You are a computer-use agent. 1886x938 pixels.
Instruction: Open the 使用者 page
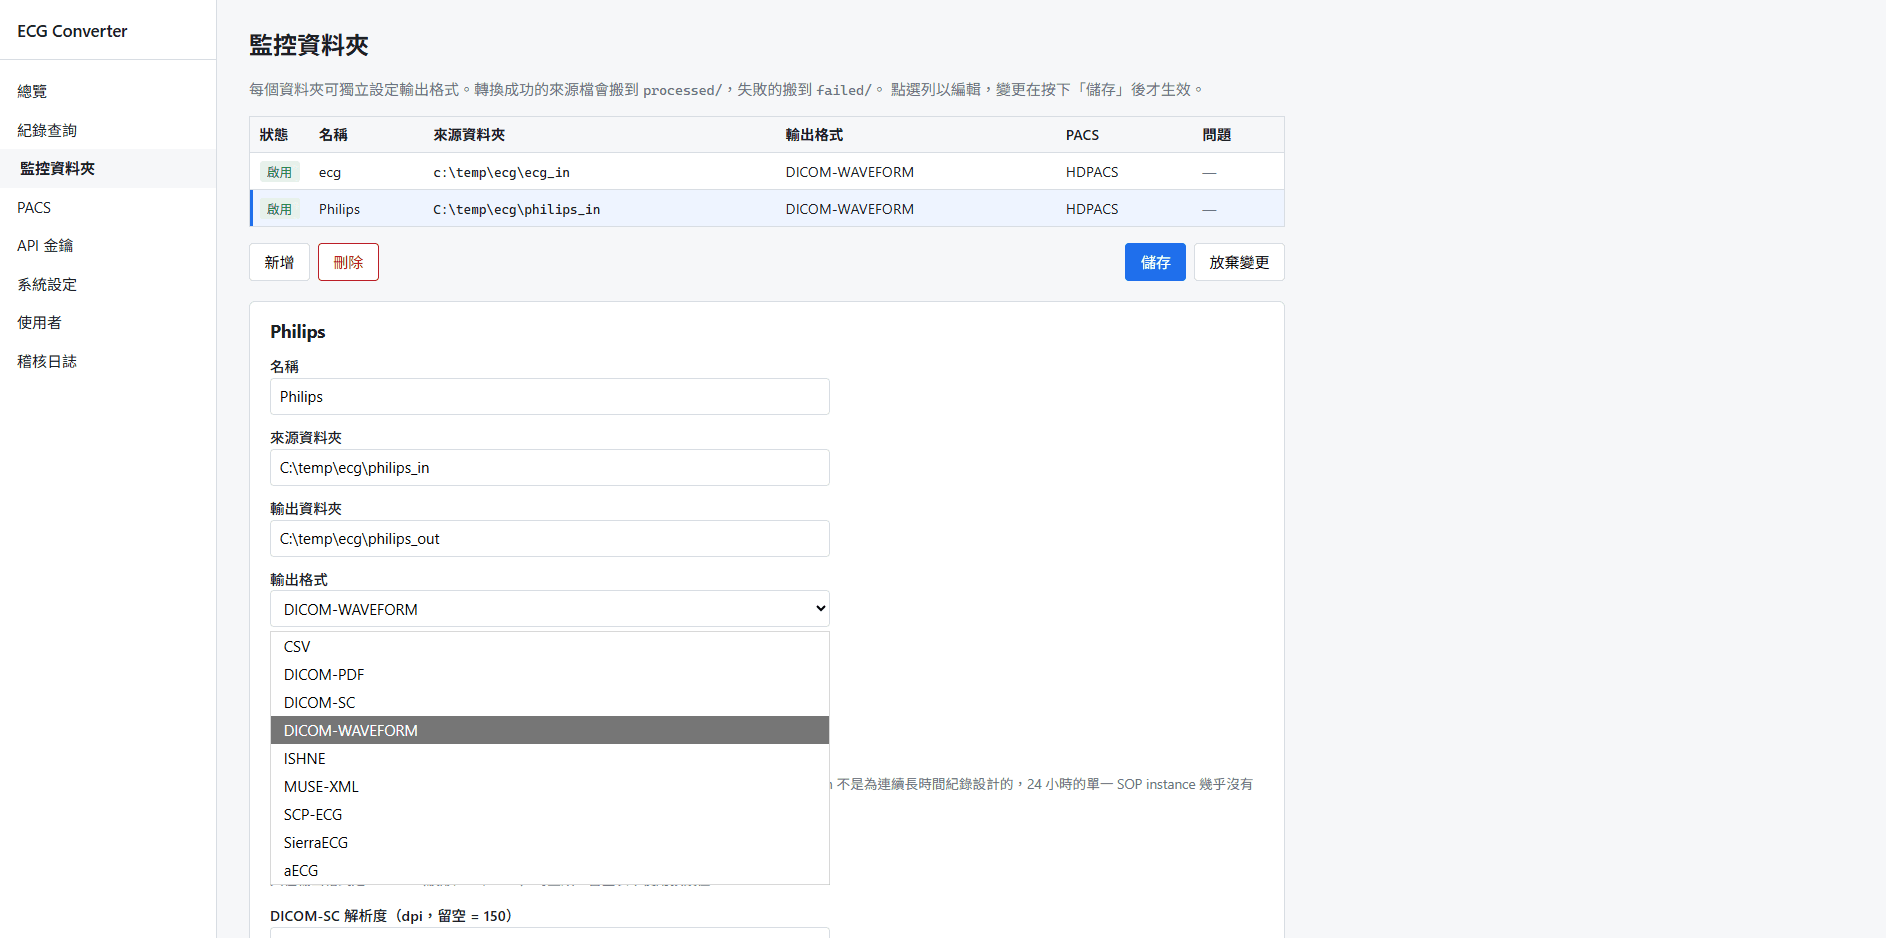click(x=39, y=322)
